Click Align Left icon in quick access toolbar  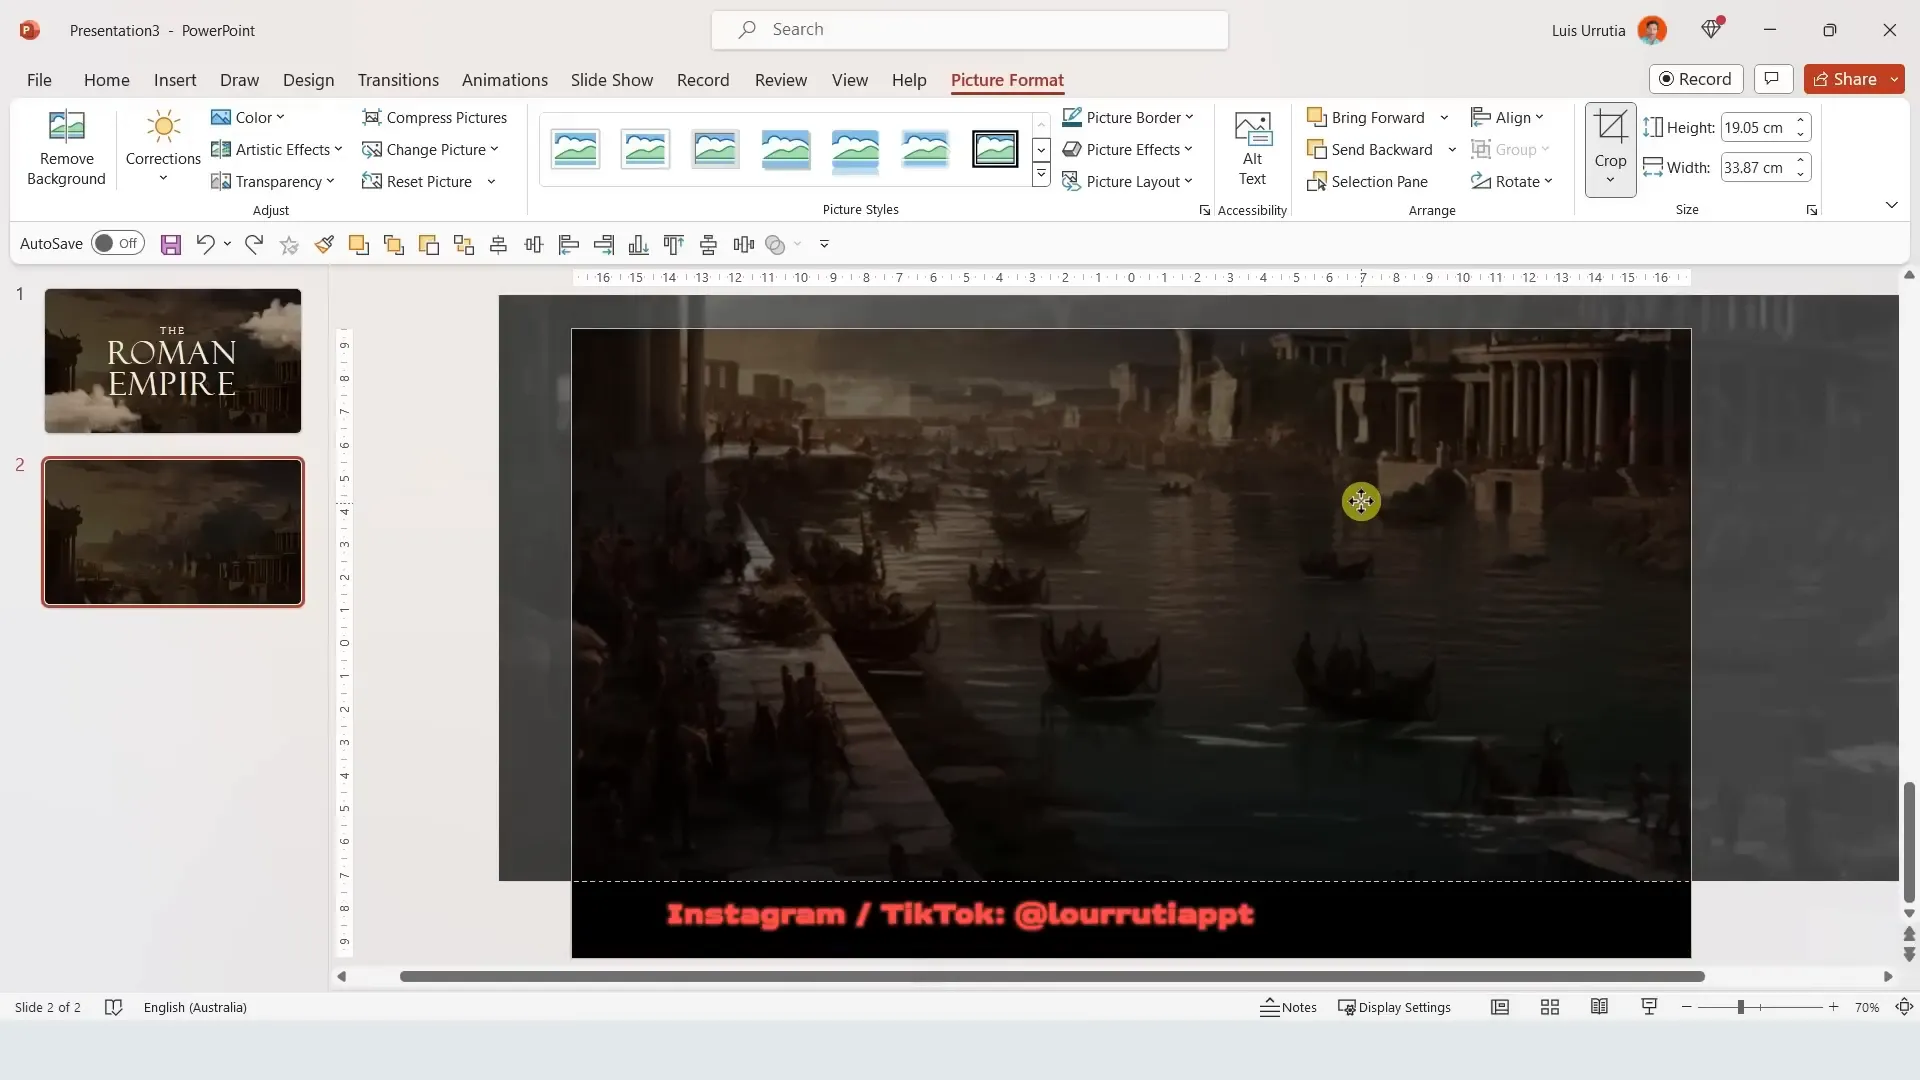569,244
